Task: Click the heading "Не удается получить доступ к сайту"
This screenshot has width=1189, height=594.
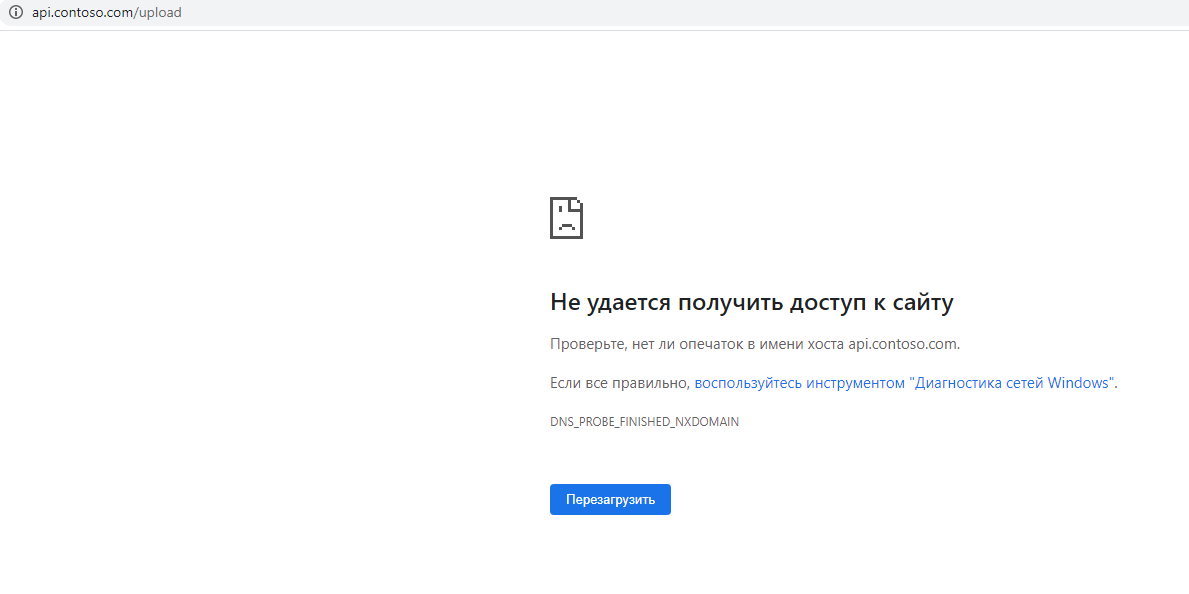Action: [x=751, y=303]
